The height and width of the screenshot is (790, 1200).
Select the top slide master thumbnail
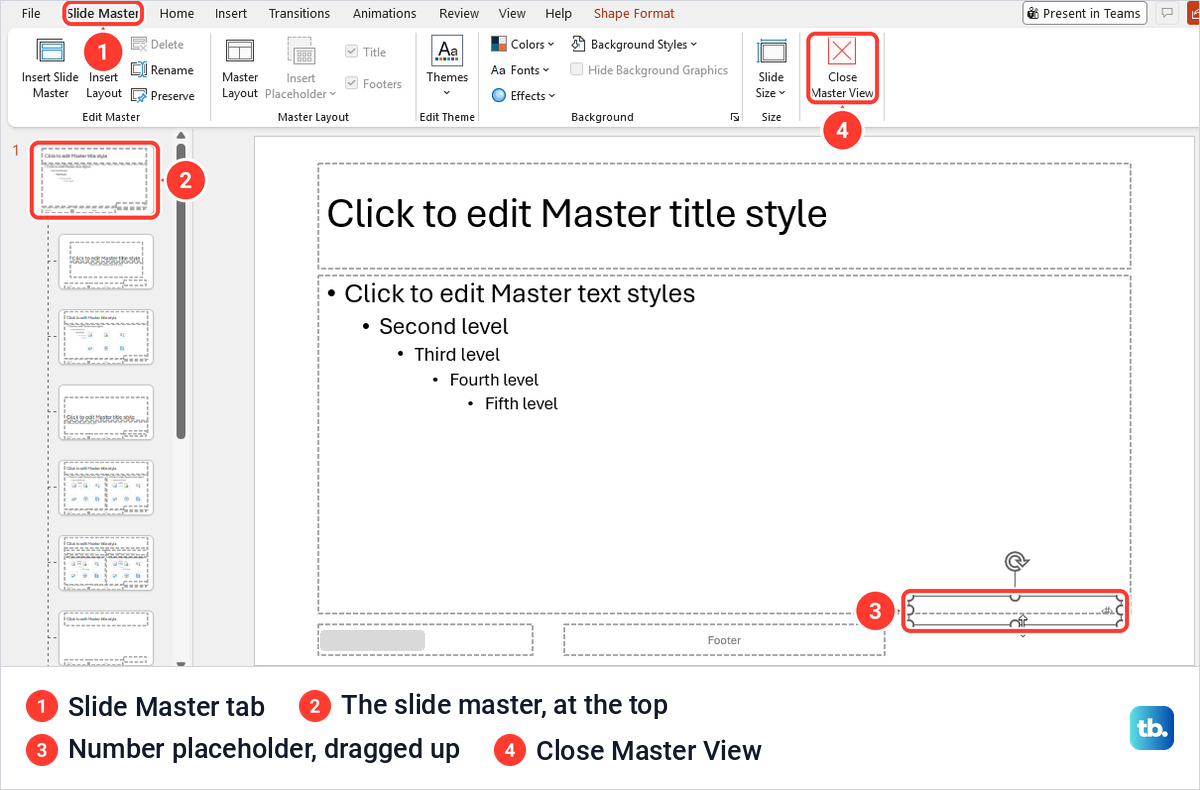point(95,179)
